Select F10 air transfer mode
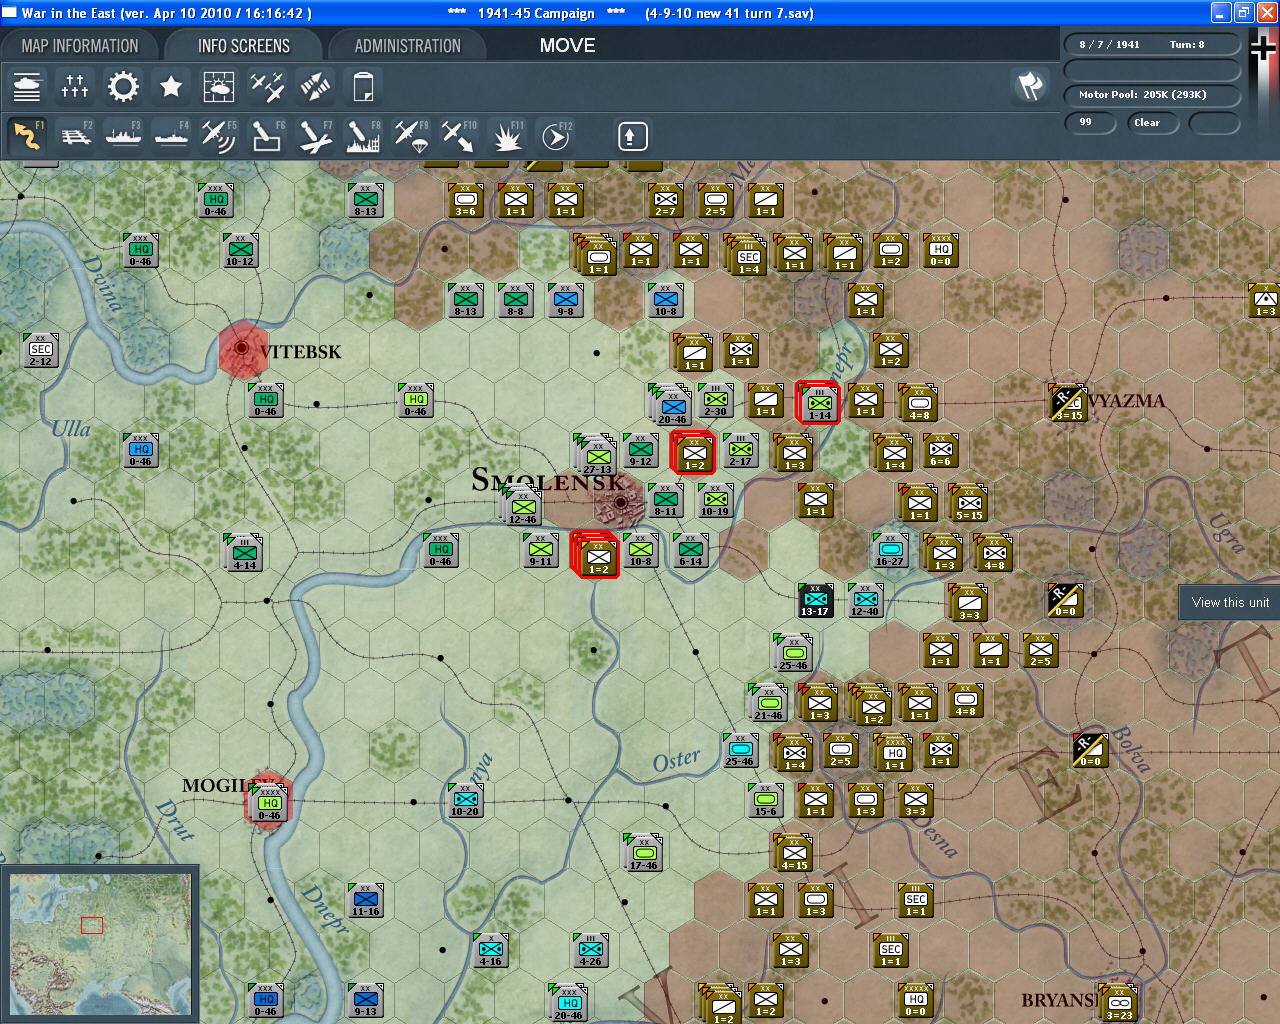 point(459,136)
